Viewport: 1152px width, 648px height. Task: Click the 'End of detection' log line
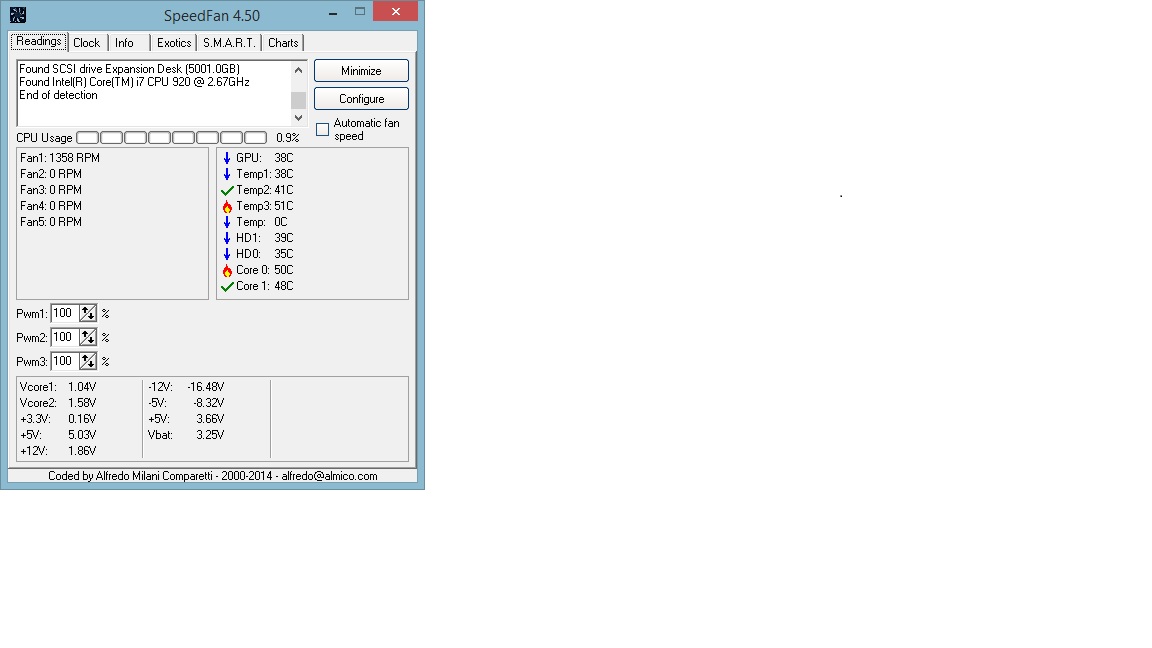click(58, 96)
